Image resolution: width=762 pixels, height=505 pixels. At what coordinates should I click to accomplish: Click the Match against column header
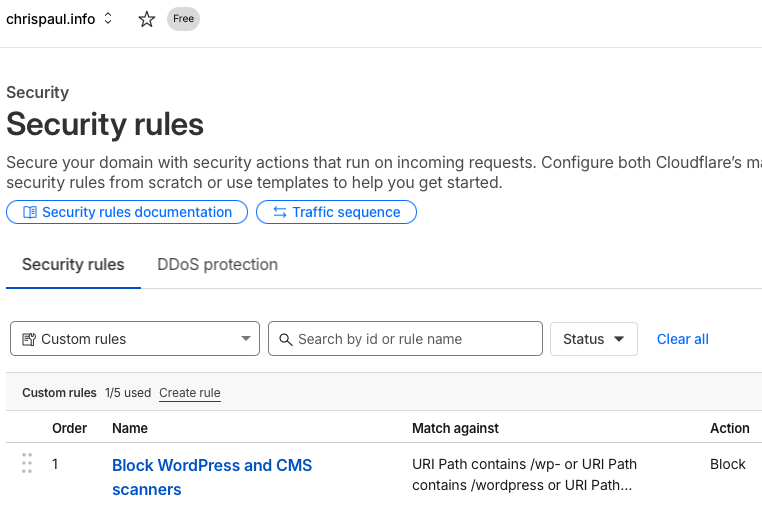[x=455, y=428]
